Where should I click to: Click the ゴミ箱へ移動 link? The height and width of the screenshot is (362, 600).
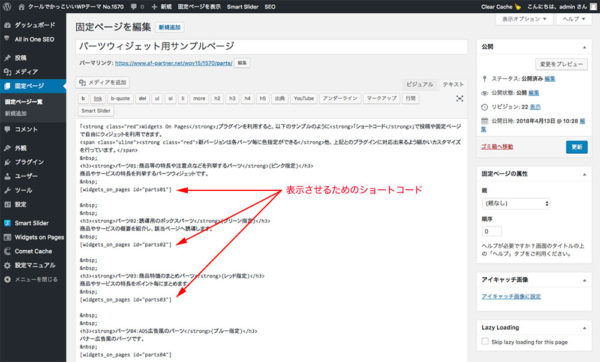(497, 147)
